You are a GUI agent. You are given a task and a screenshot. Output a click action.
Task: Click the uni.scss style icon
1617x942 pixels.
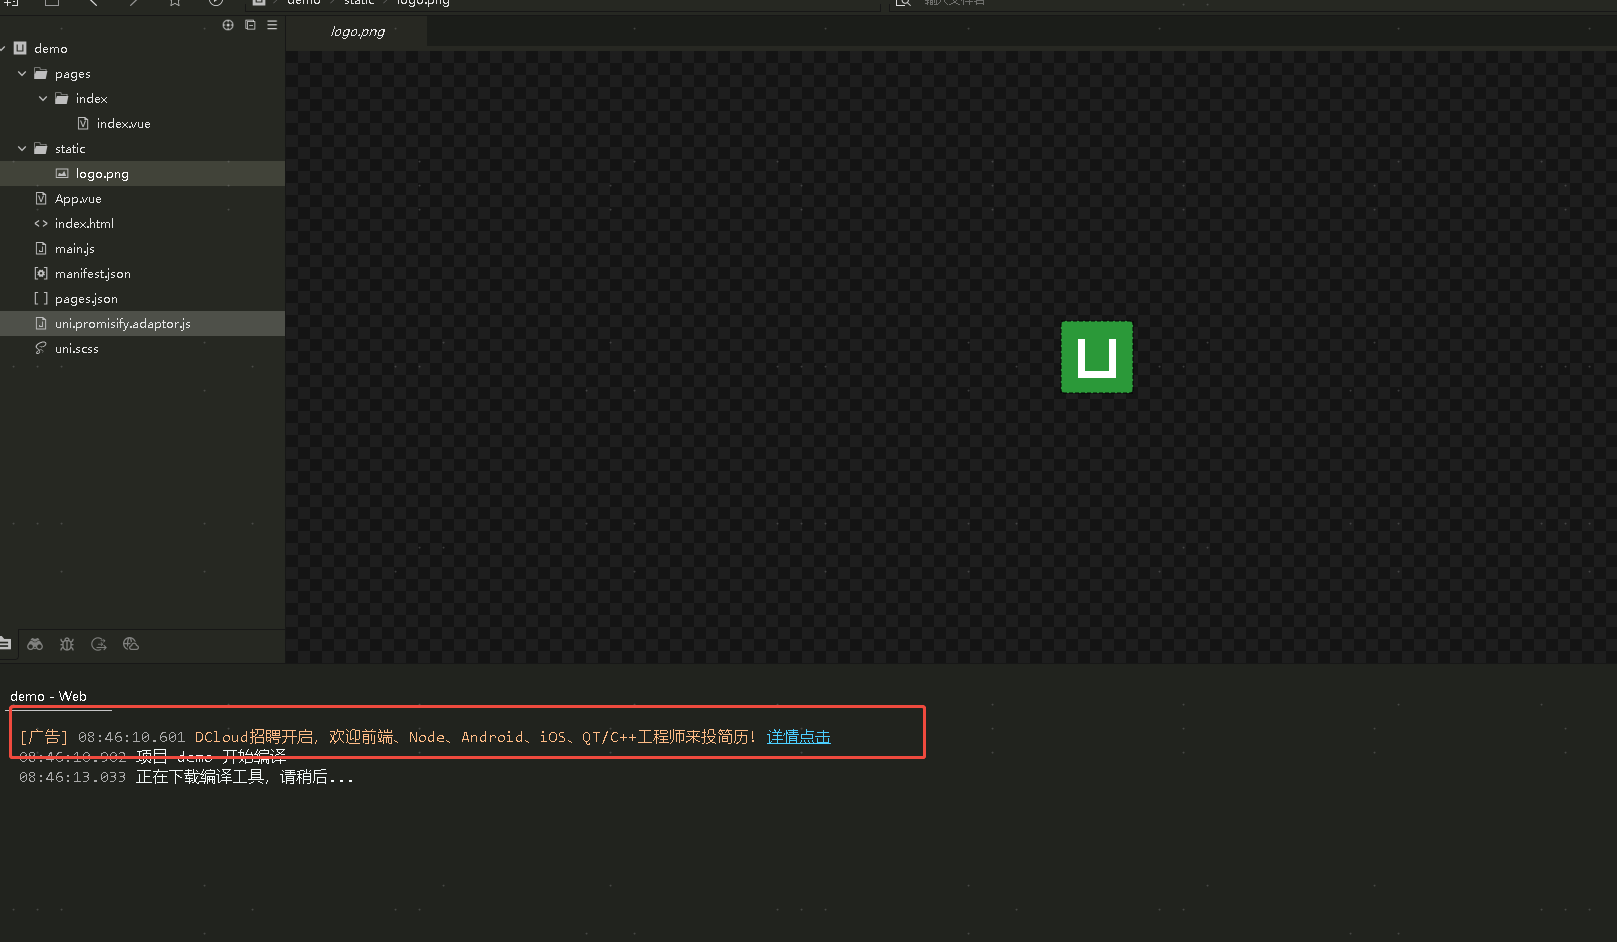41,348
